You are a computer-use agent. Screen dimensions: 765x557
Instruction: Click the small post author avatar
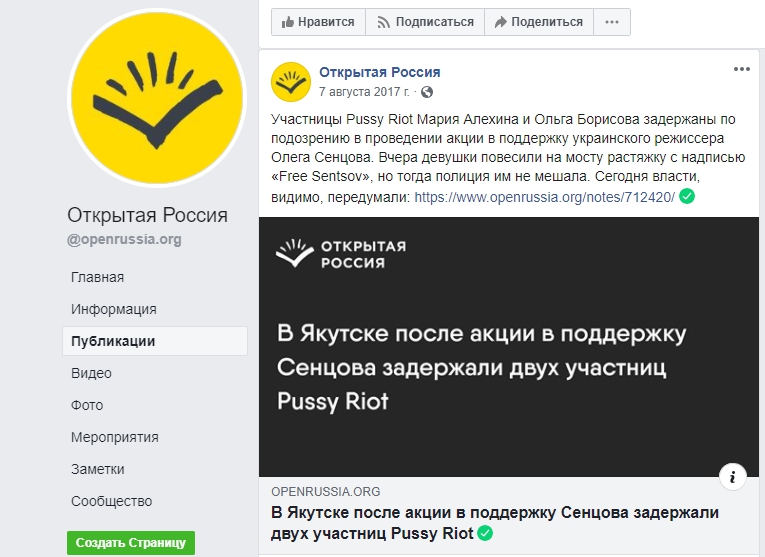[x=291, y=82]
